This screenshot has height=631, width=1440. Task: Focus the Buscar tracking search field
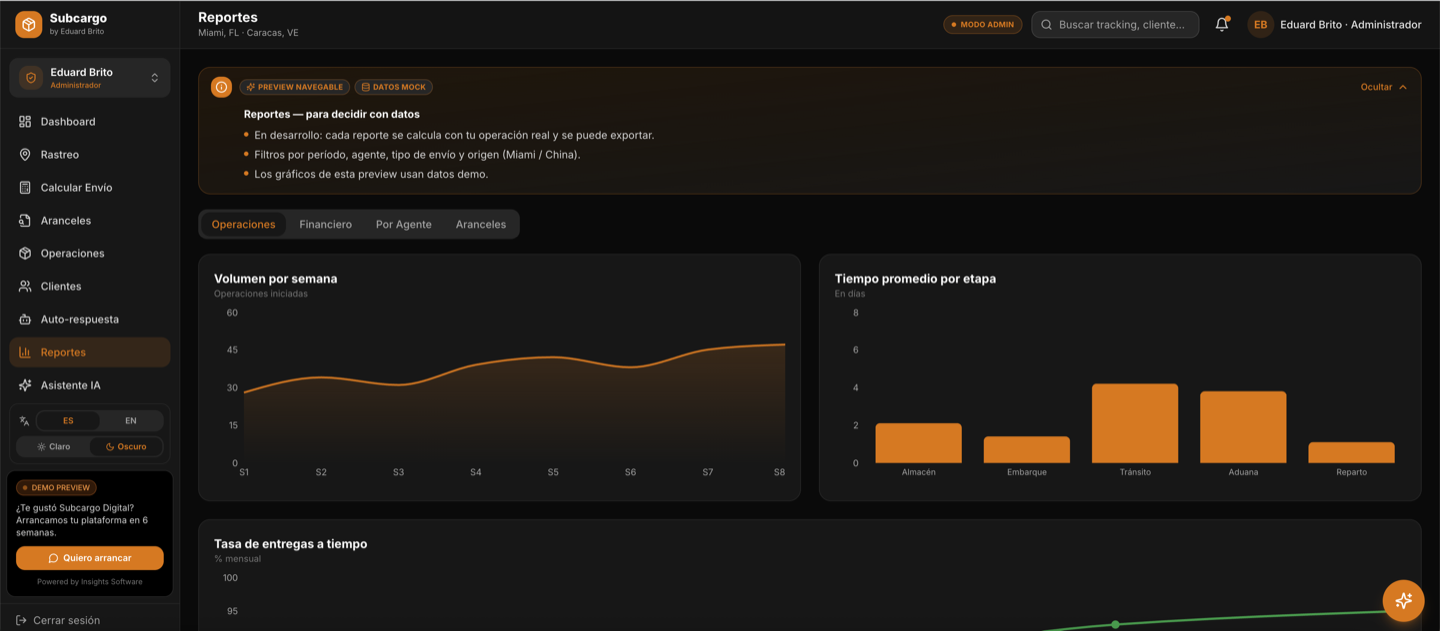(x=1115, y=25)
